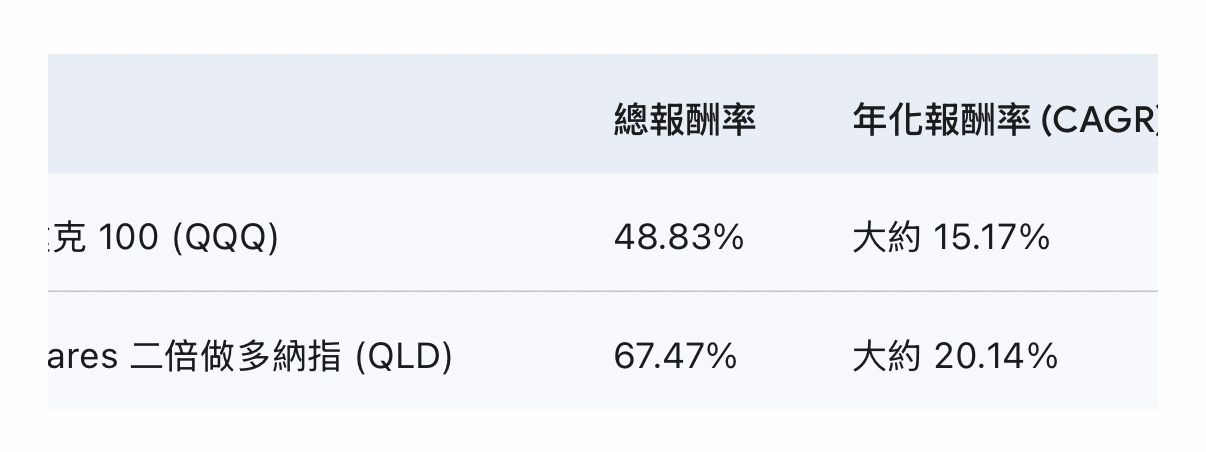Click the 總報酬率 column header

tap(684, 122)
